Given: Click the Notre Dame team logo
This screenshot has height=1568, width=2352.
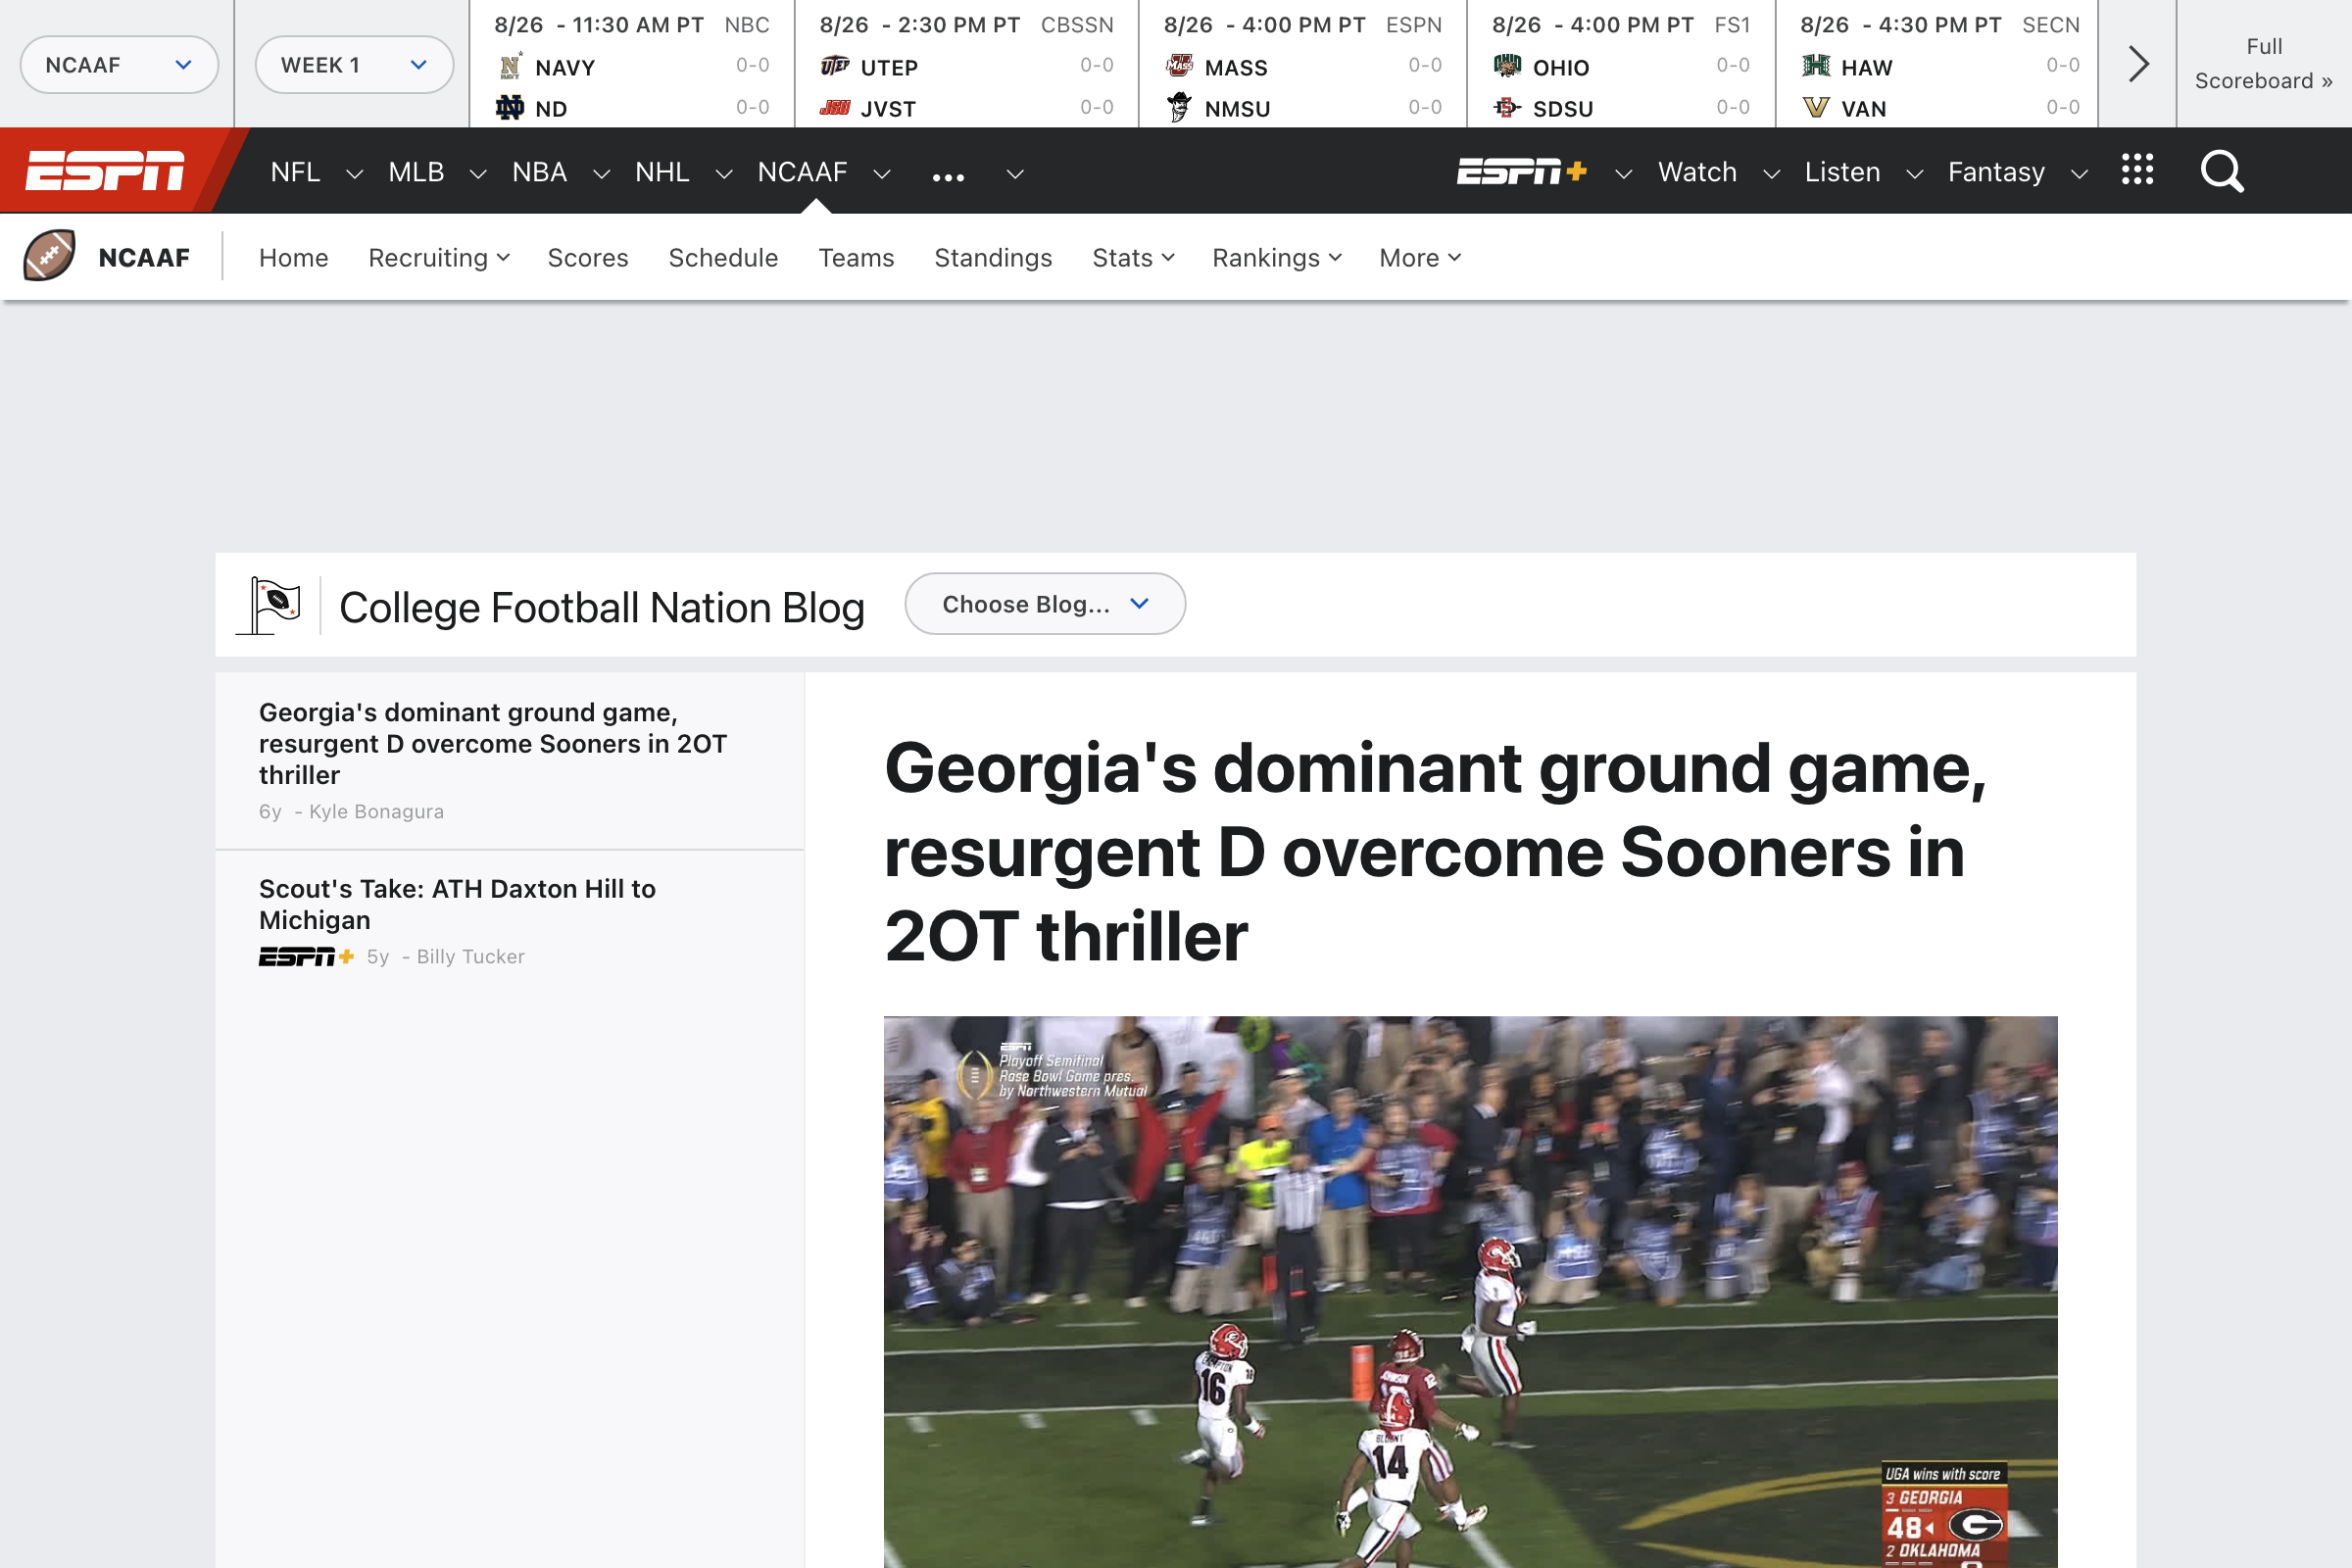Looking at the screenshot, I should (x=510, y=108).
